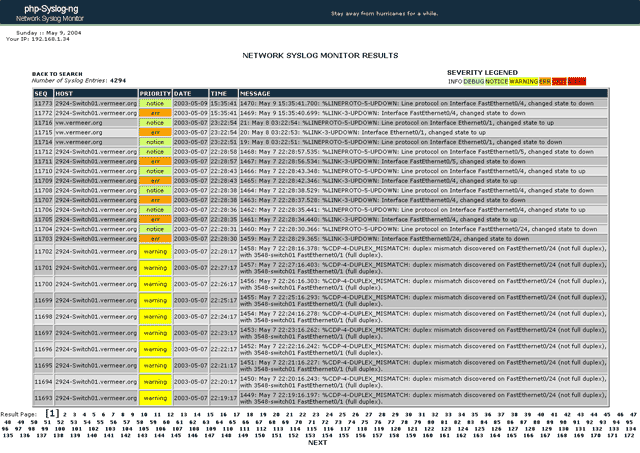Click notice priority in row 11714

155,142
